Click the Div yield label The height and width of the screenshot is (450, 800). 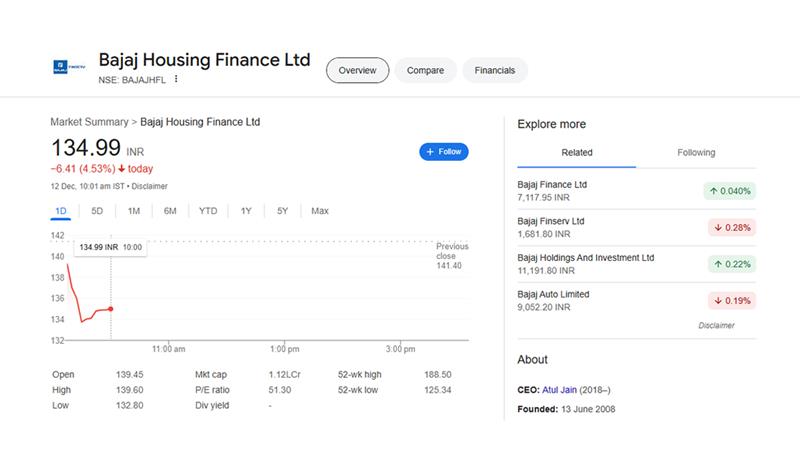point(212,405)
